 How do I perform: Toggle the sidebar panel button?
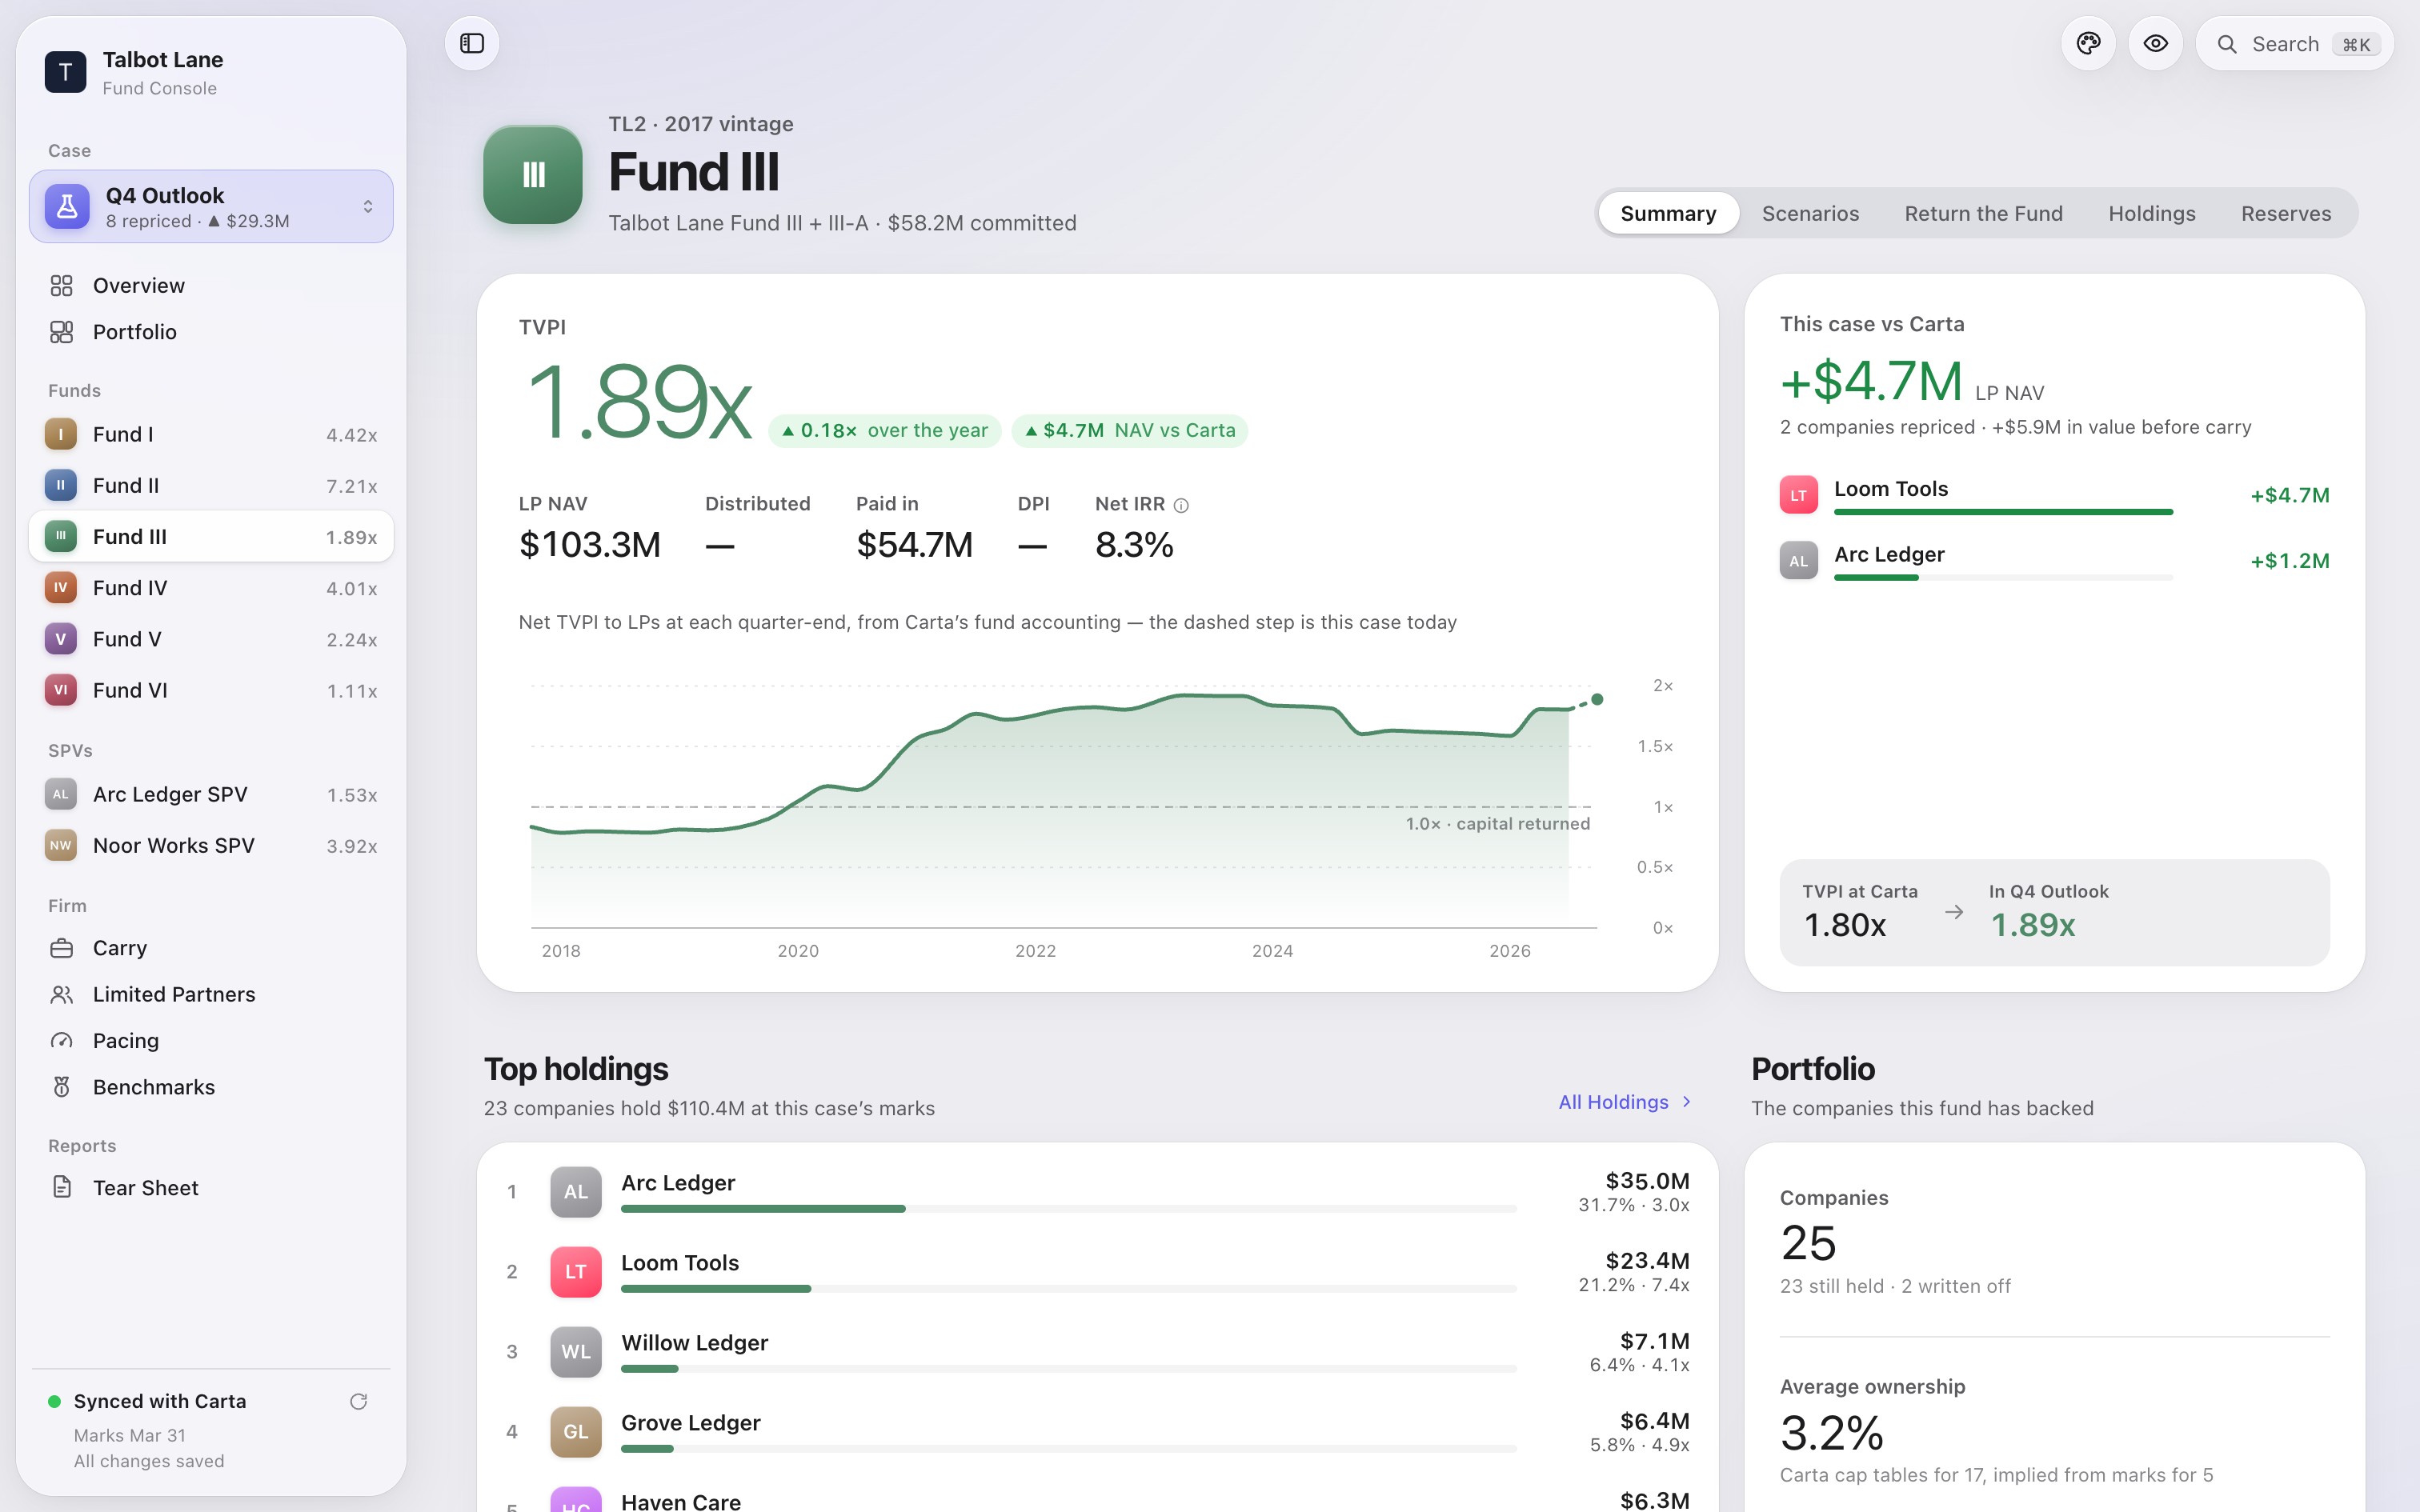click(x=472, y=43)
